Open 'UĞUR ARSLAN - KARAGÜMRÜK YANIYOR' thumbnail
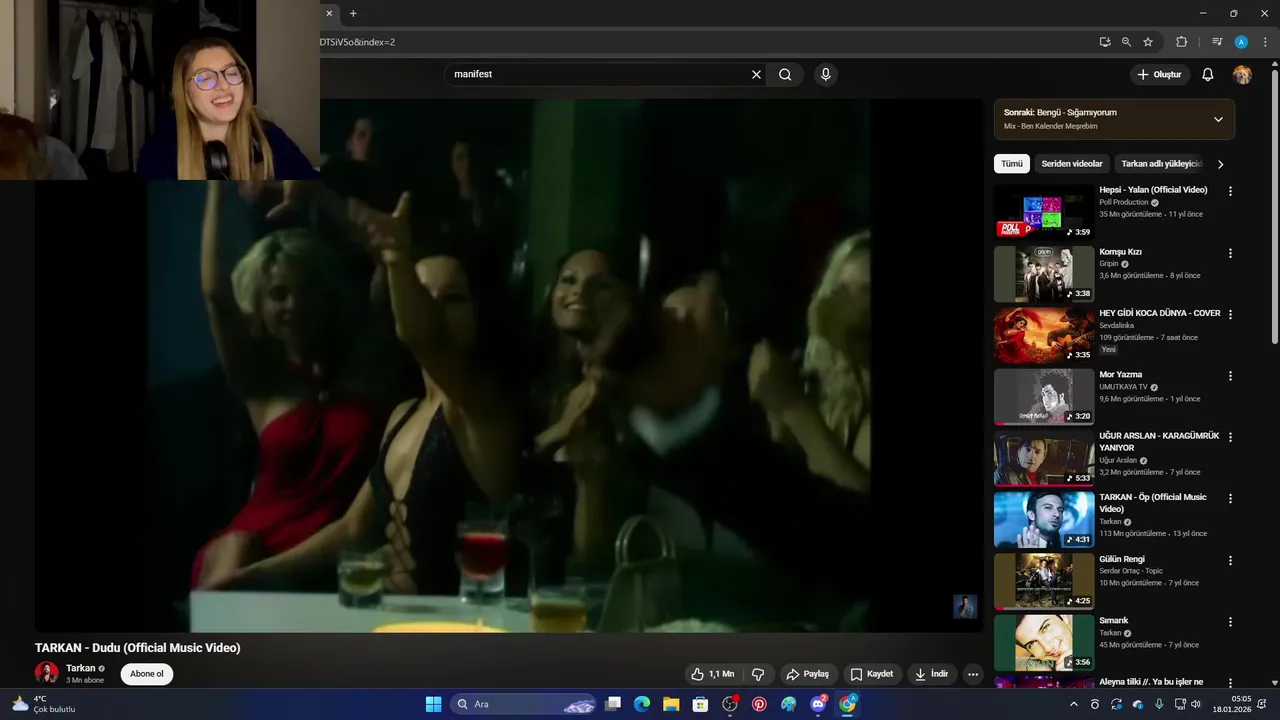Viewport: 1280px width, 720px height. [1044, 457]
